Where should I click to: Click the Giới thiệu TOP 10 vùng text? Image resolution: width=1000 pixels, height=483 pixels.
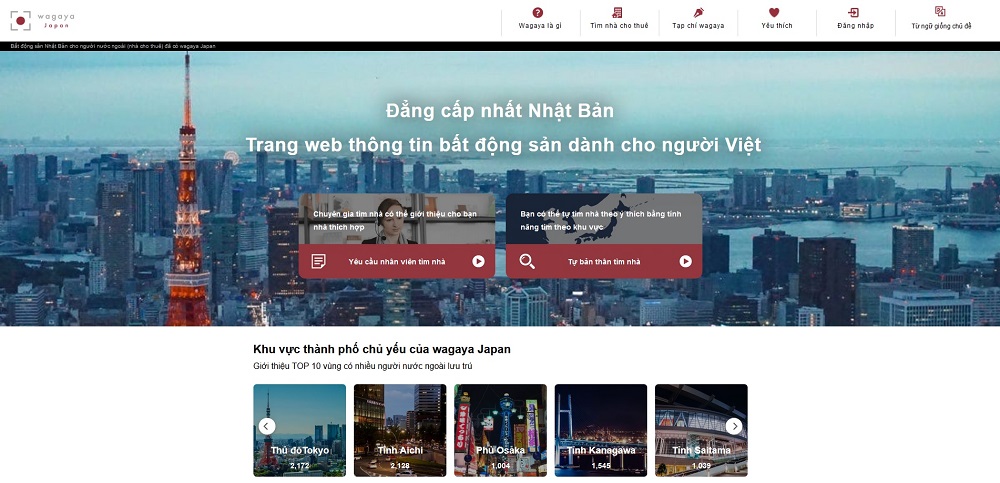[x=363, y=366]
